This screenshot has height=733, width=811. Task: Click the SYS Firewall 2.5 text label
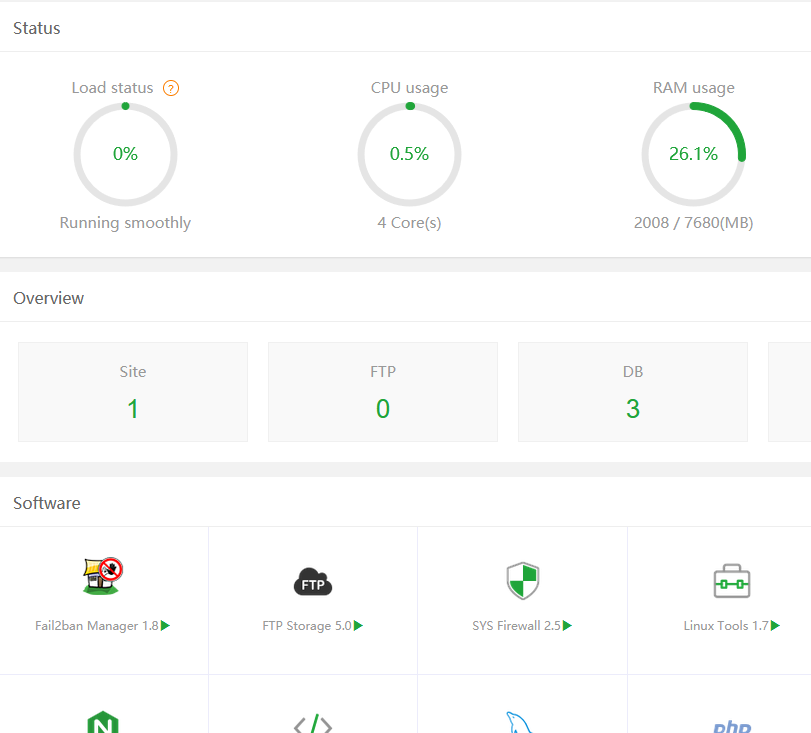pos(516,626)
